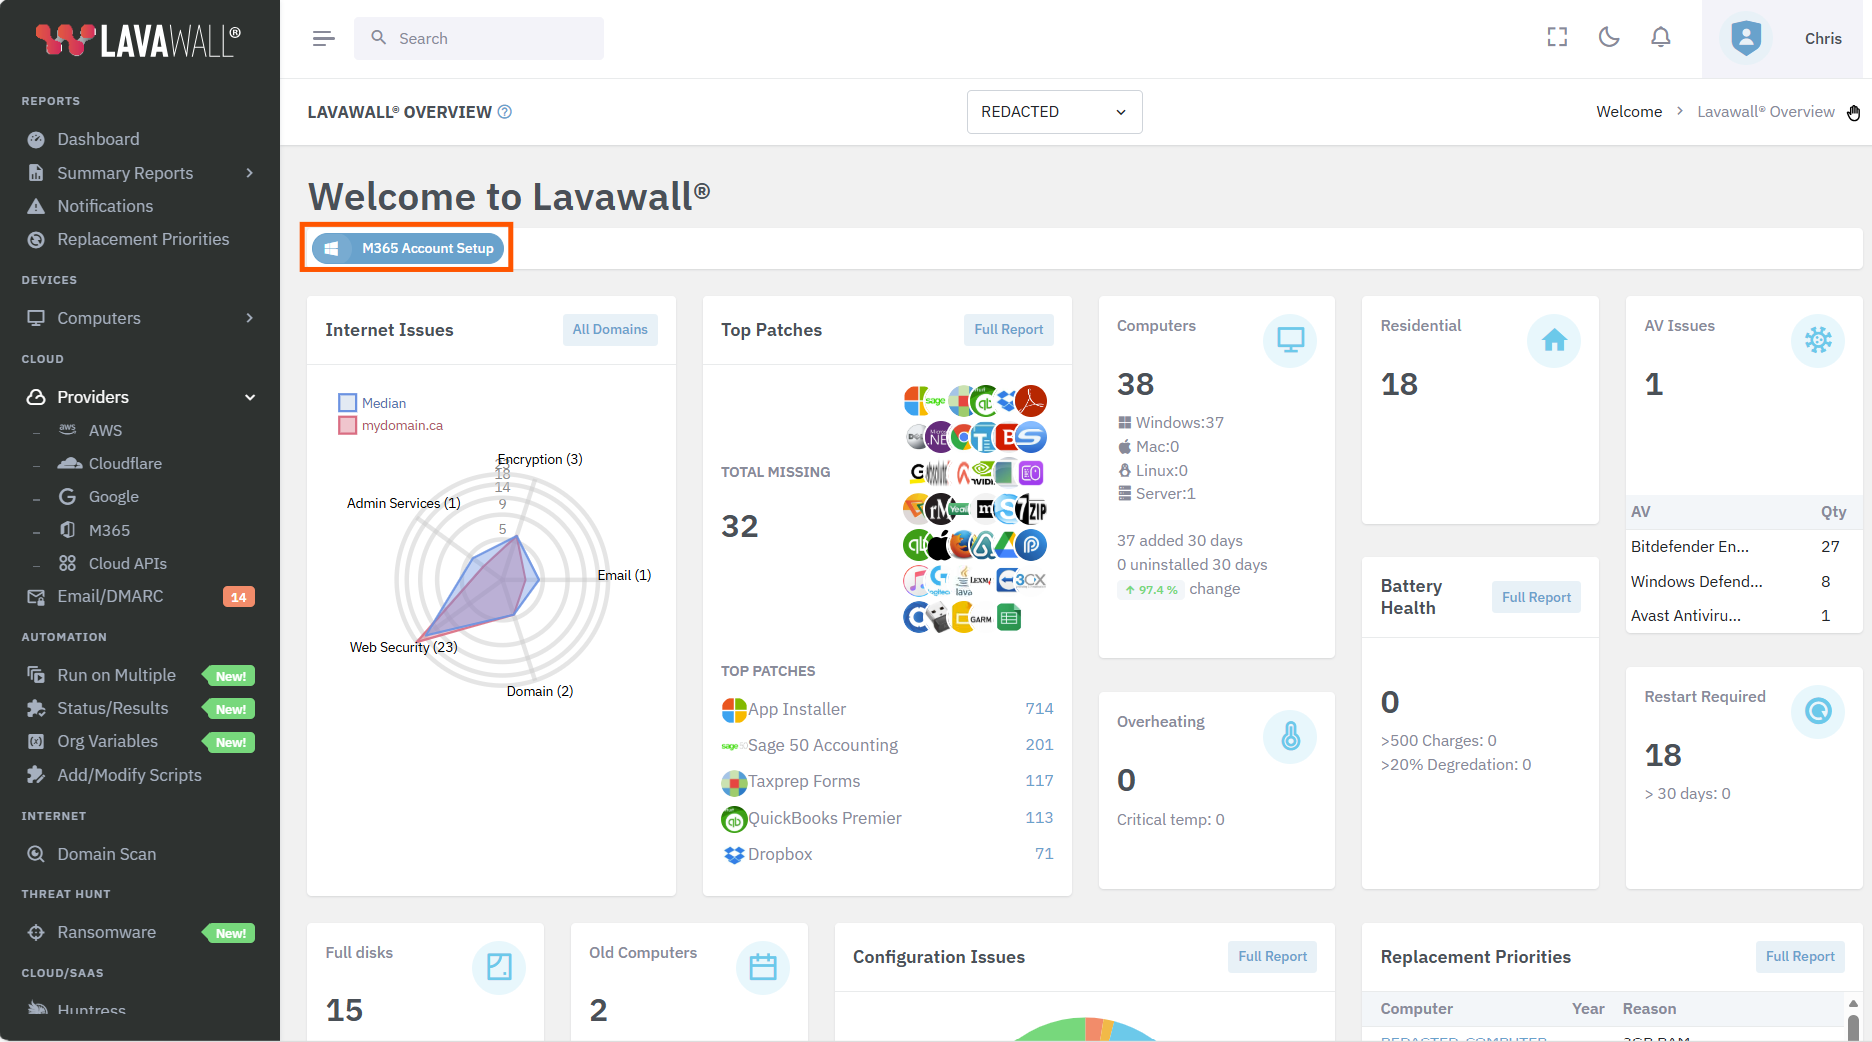Open All Domains in Internet Issues
This screenshot has height=1042, width=1872.
click(x=610, y=330)
